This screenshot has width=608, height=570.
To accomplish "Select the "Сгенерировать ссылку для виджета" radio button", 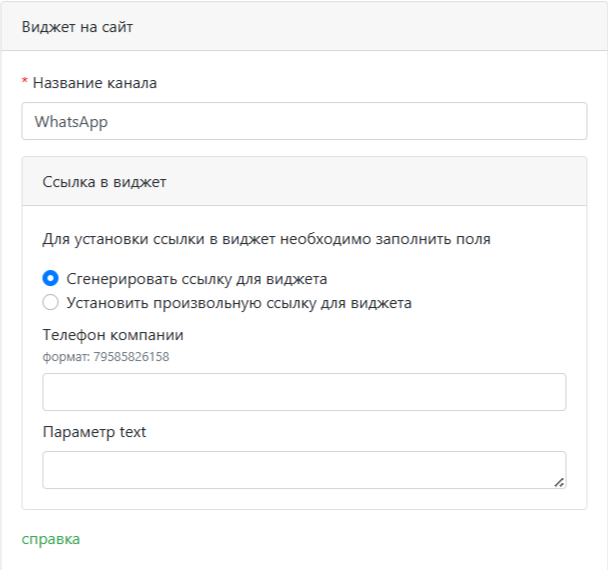I will pos(51,279).
